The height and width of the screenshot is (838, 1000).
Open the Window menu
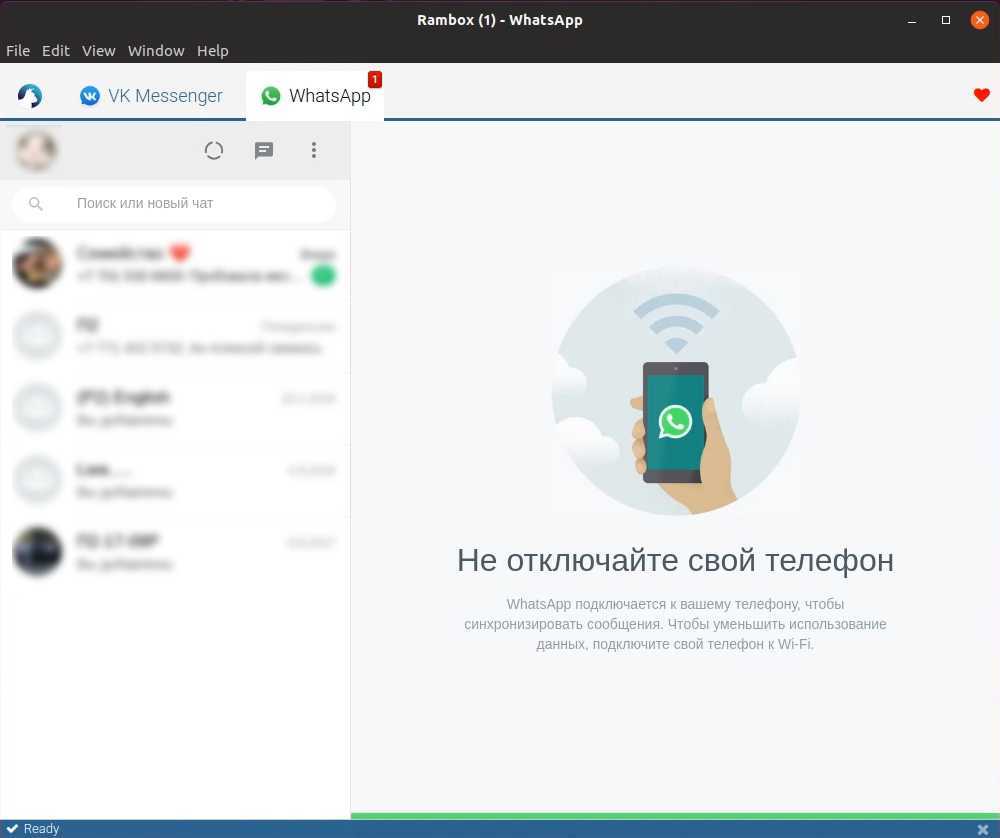tap(156, 50)
